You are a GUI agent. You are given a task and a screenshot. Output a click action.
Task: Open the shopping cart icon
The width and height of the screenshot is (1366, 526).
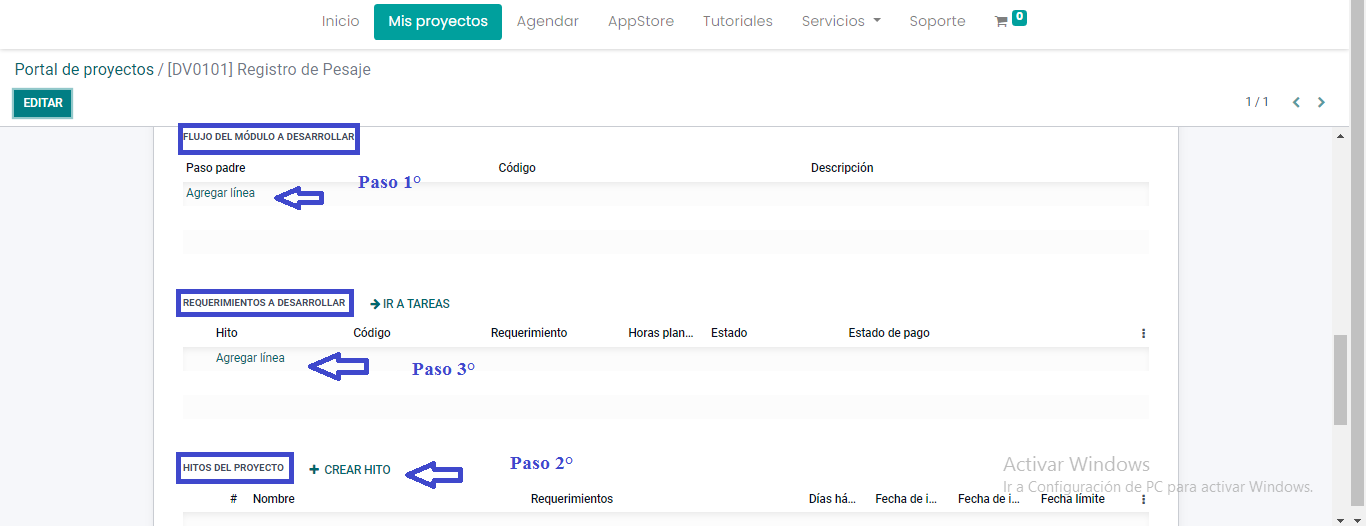[1001, 21]
